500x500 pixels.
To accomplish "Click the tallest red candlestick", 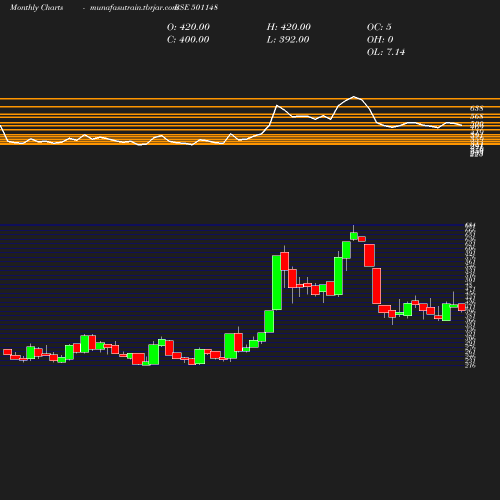I will (x=377, y=286).
